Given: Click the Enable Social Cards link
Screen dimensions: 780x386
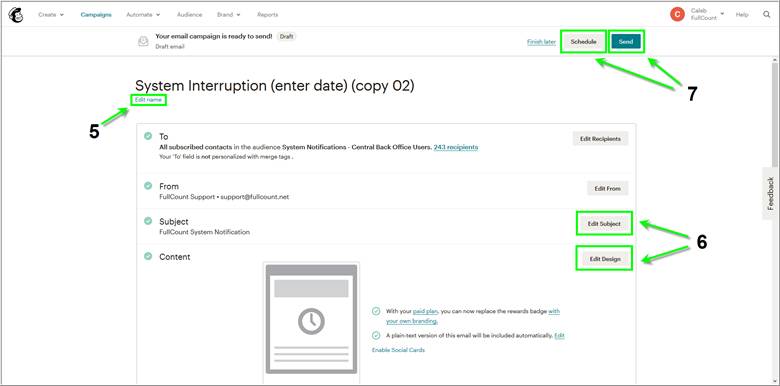Looking at the screenshot, I should coord(398,350).
